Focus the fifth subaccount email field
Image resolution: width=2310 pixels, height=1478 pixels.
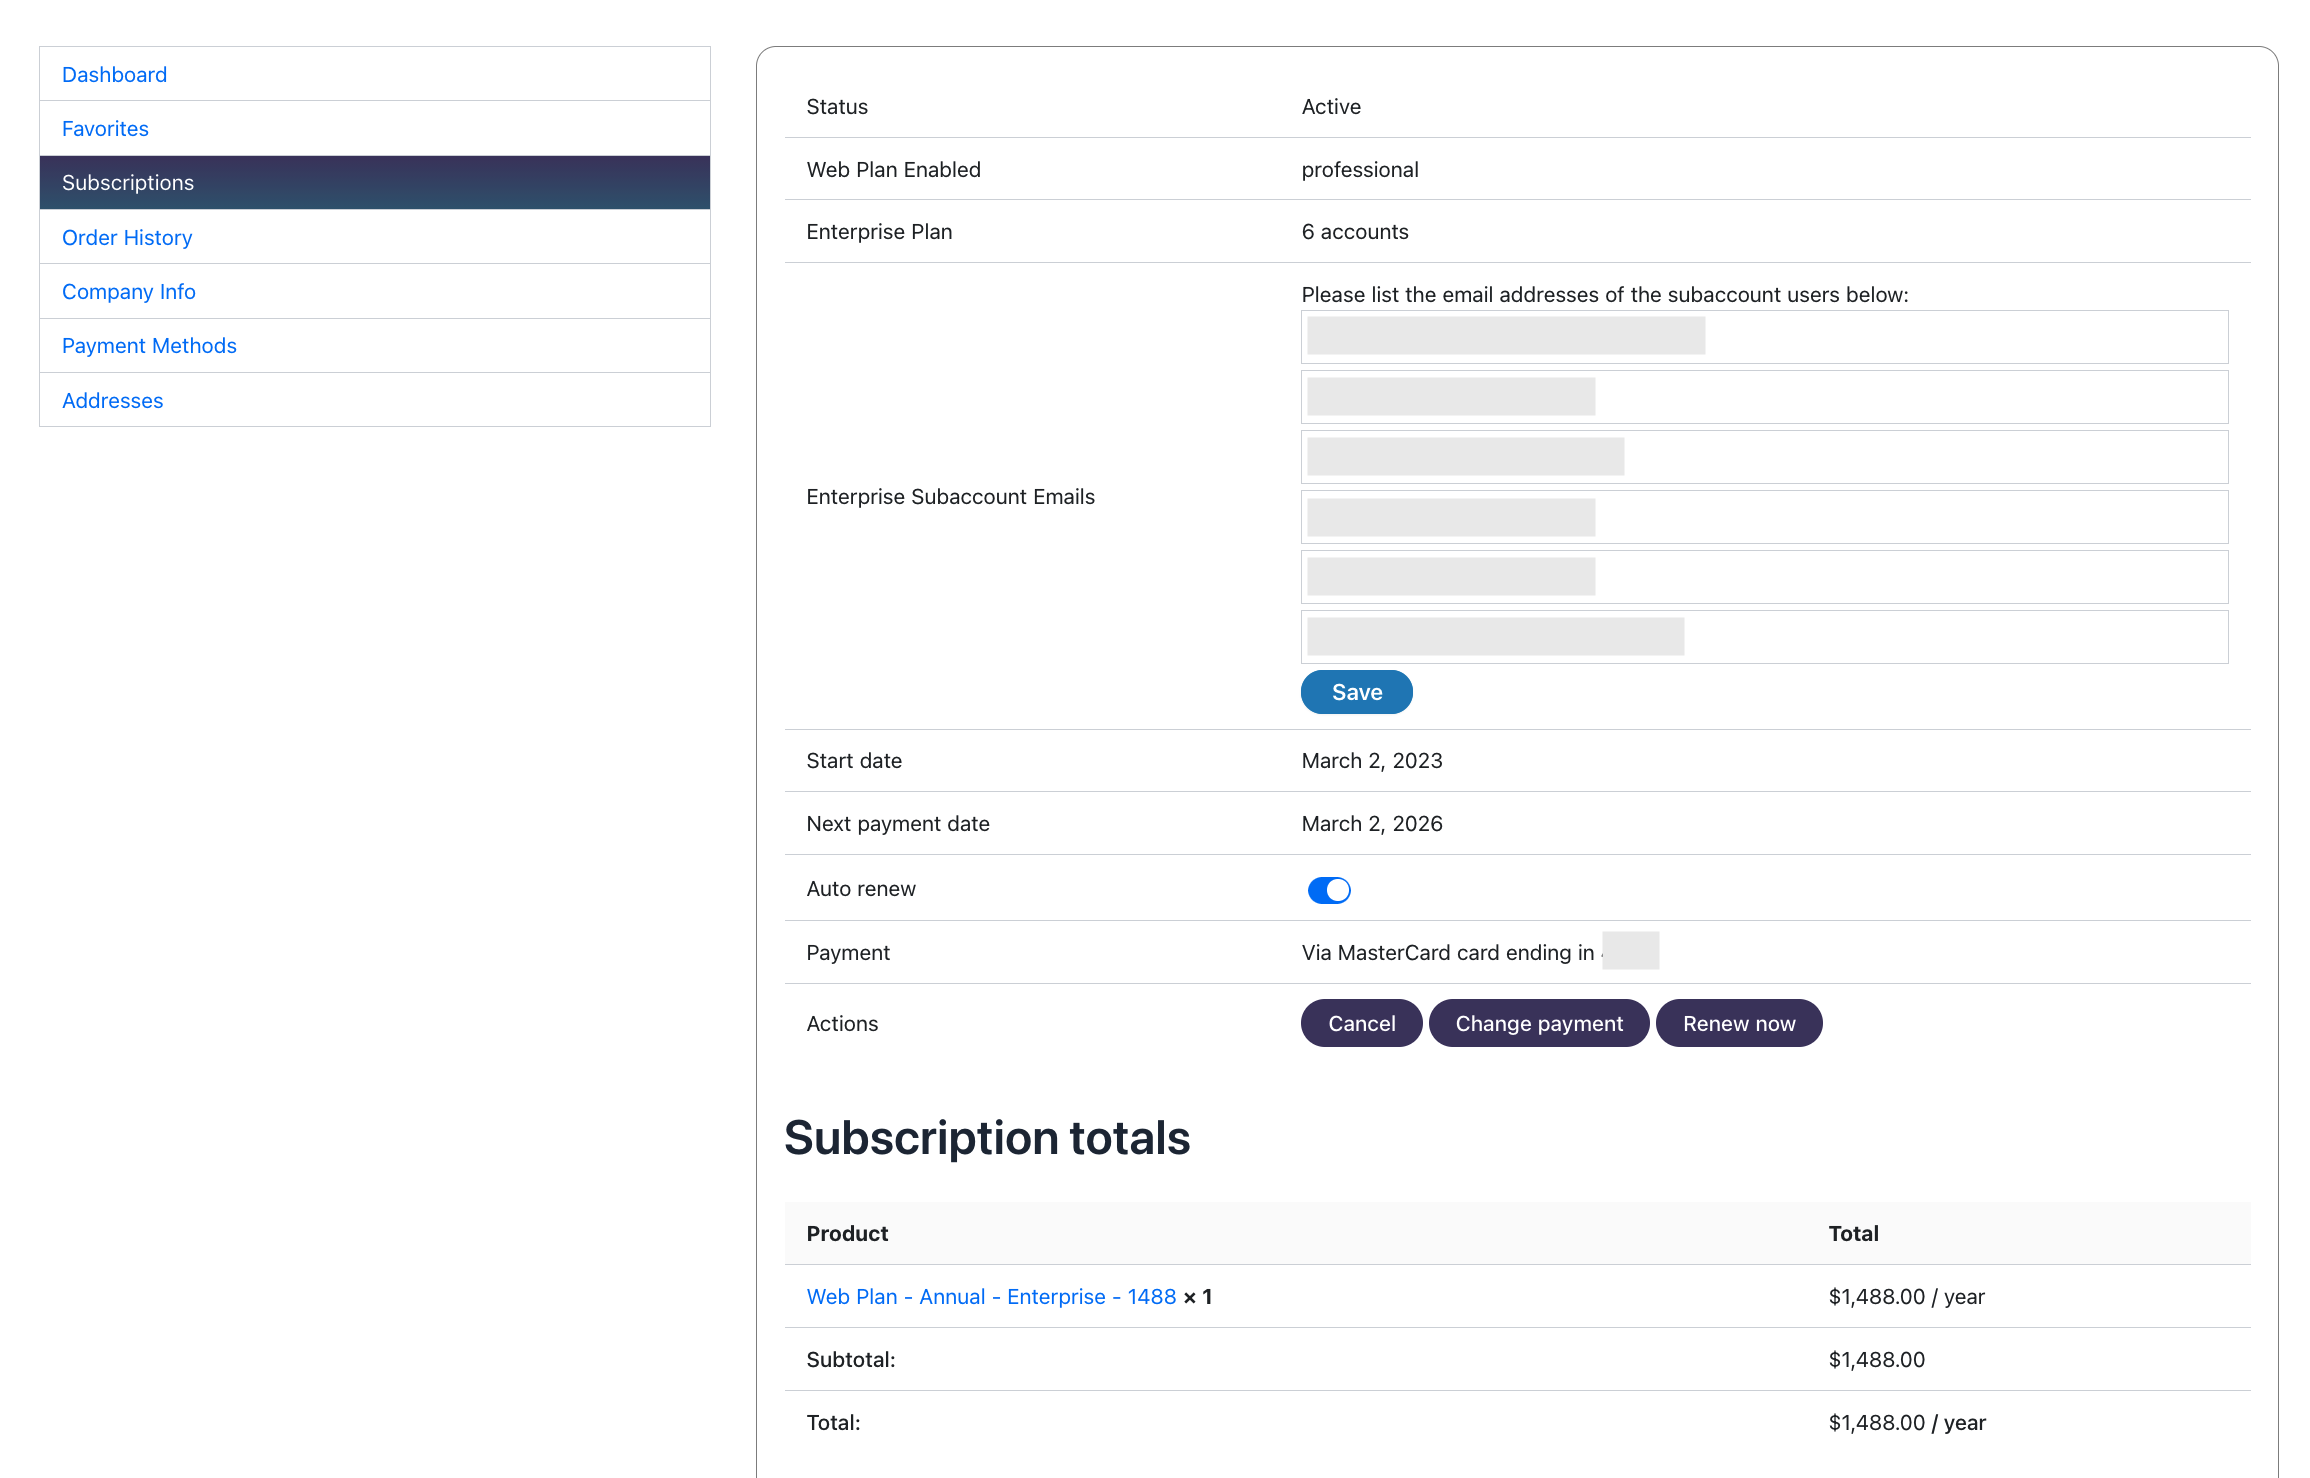pyautogui.click(x=1764, y=577)
